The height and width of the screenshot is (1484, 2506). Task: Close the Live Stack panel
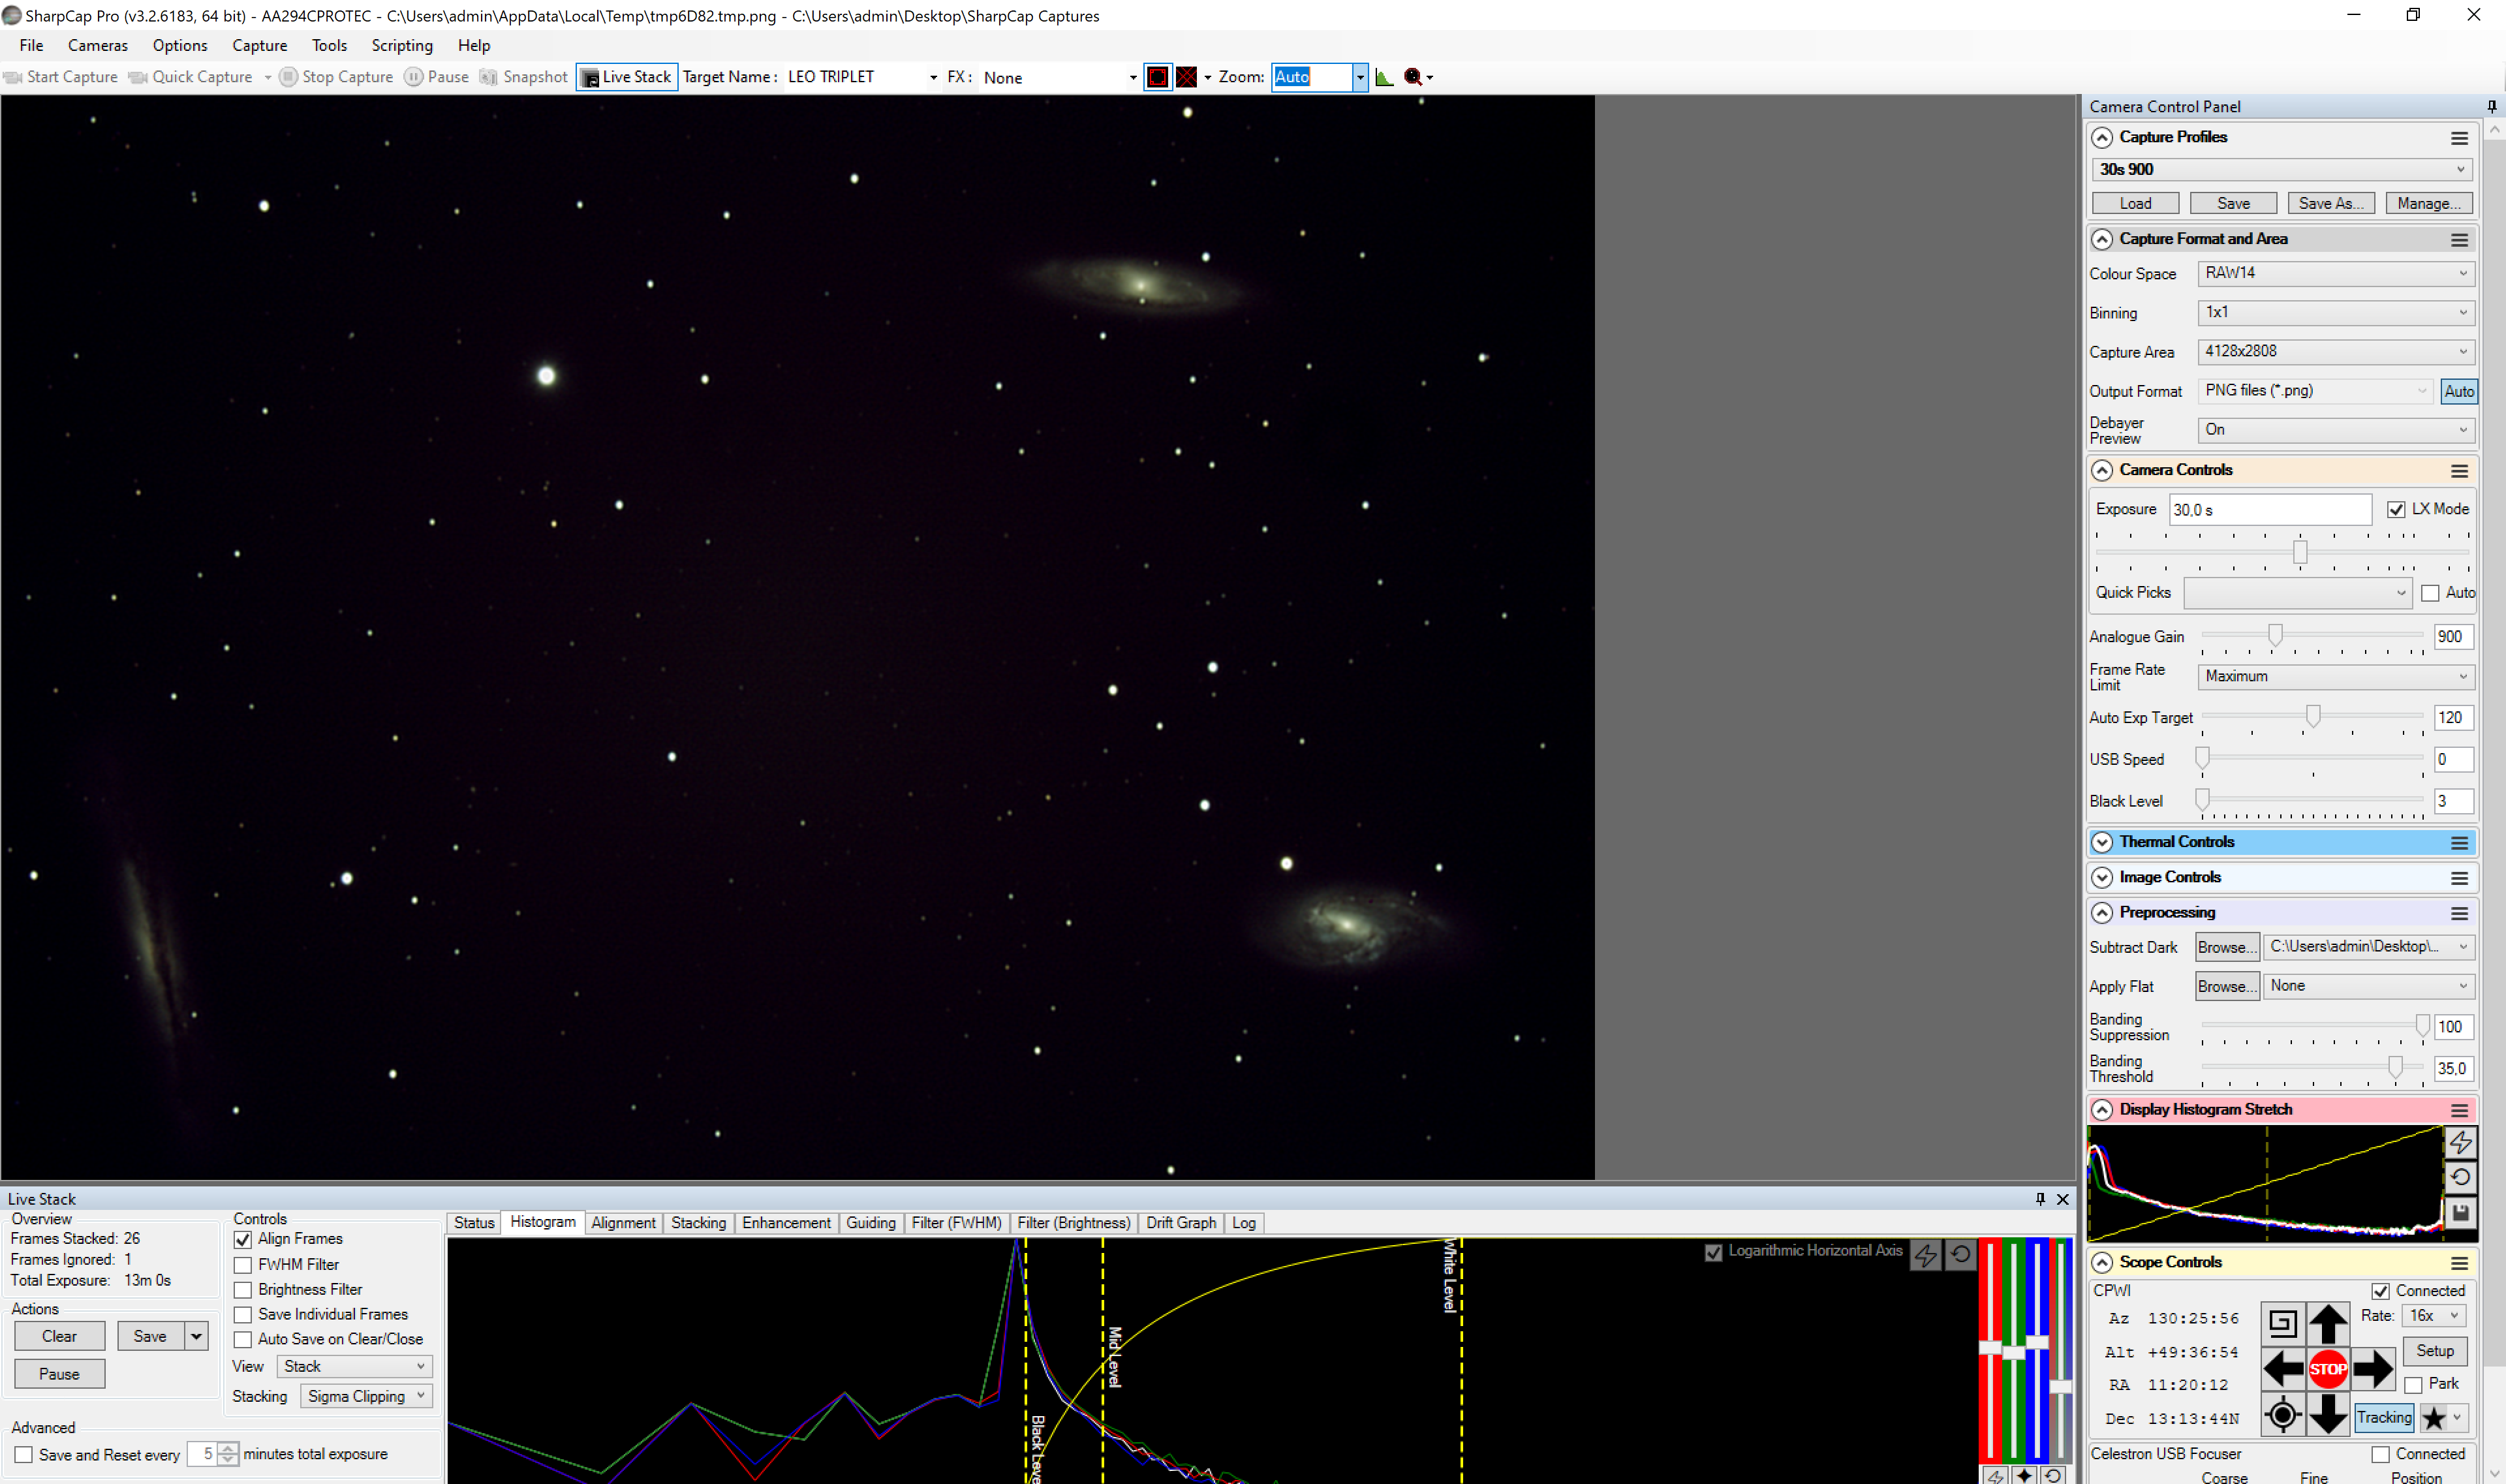click(2062, 1199)
